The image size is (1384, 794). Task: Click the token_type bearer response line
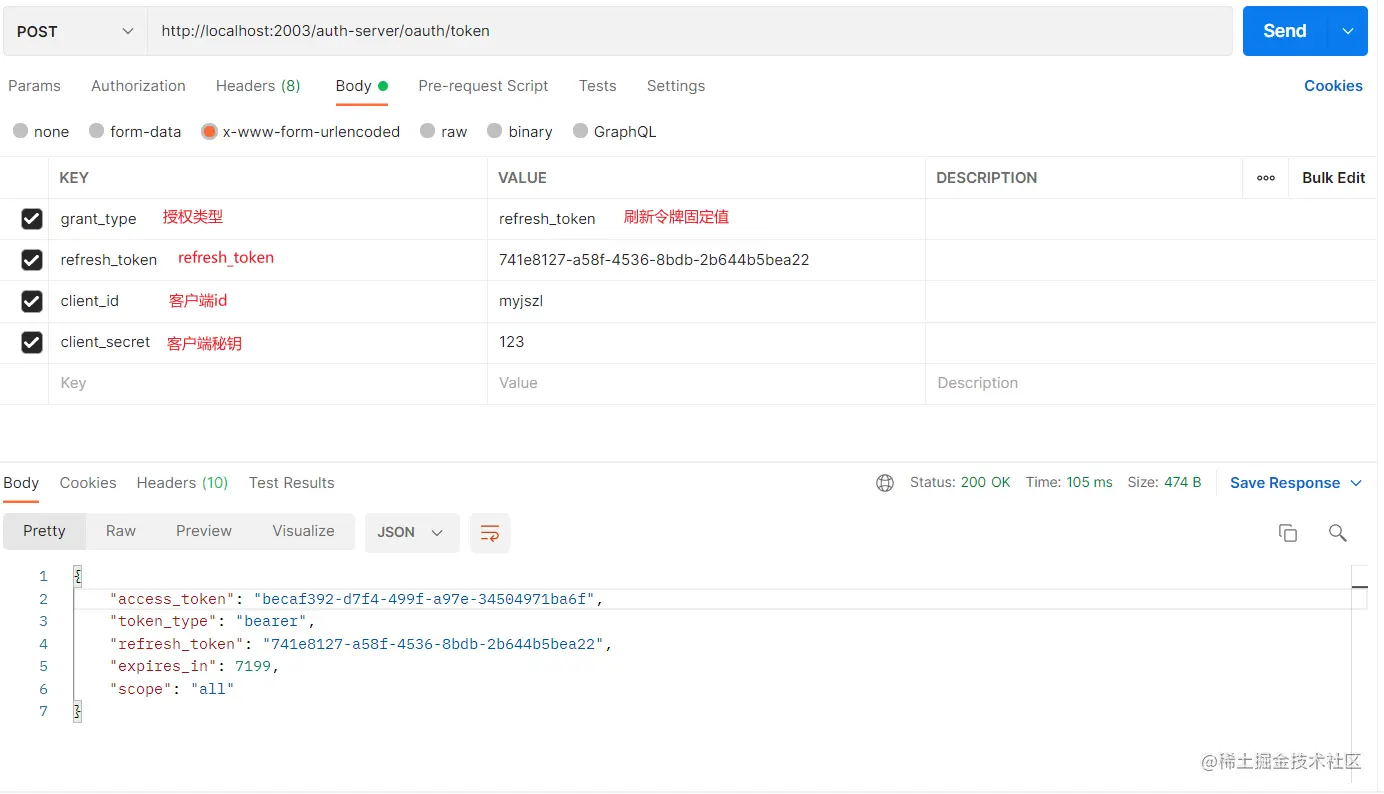coord(213,621)
